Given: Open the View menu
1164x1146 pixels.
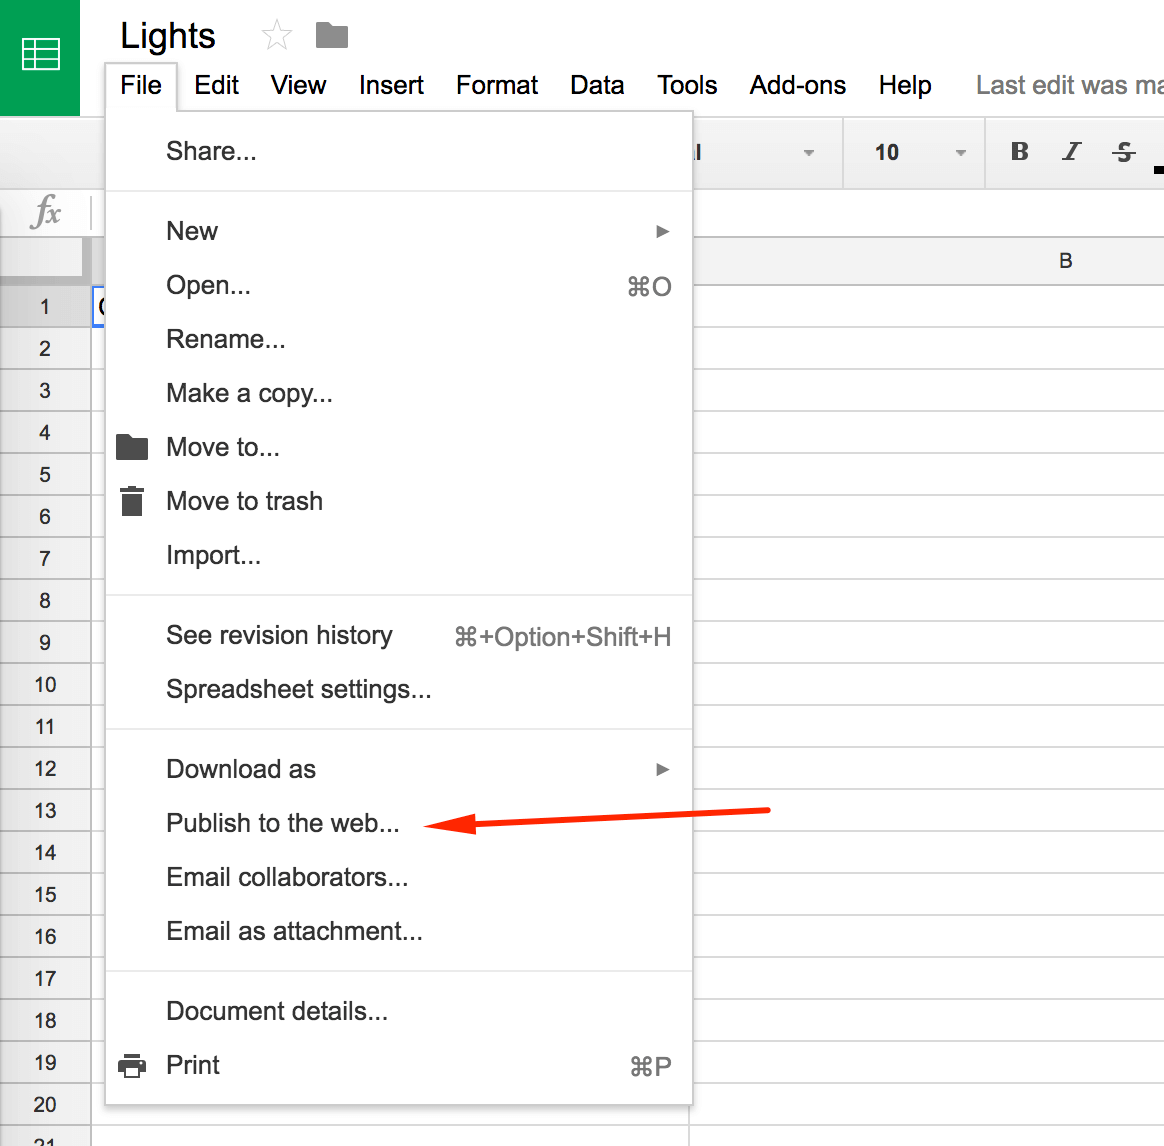Looking at the screenshot, I should click(x=298, y=85).
